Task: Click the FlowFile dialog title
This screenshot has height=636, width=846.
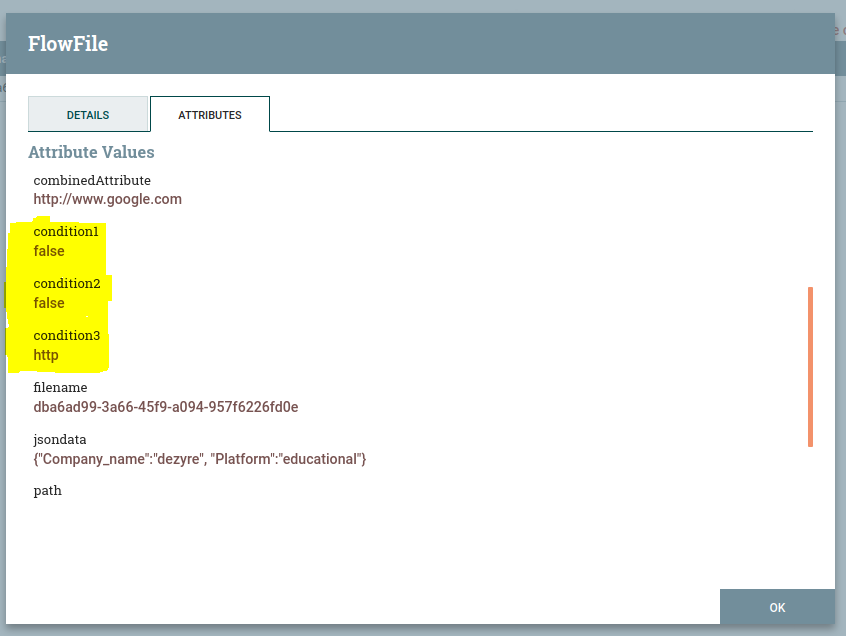Action: pos(68,44)
